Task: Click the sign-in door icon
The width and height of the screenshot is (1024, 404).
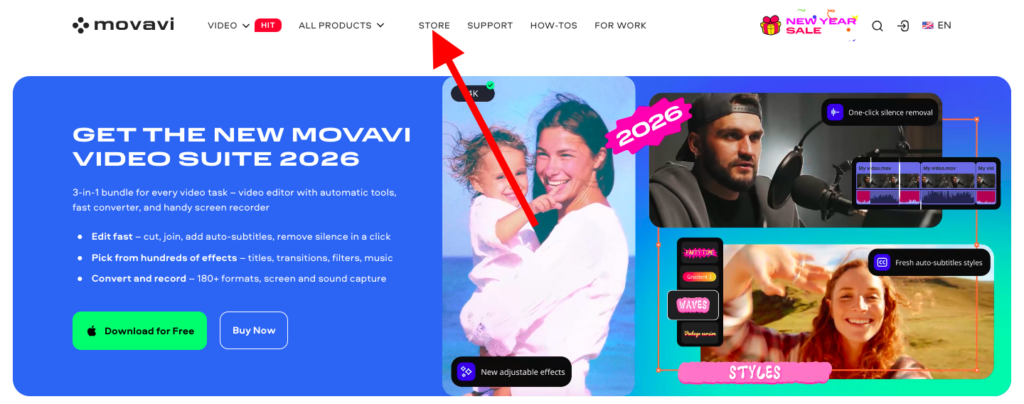Action: 903,26
